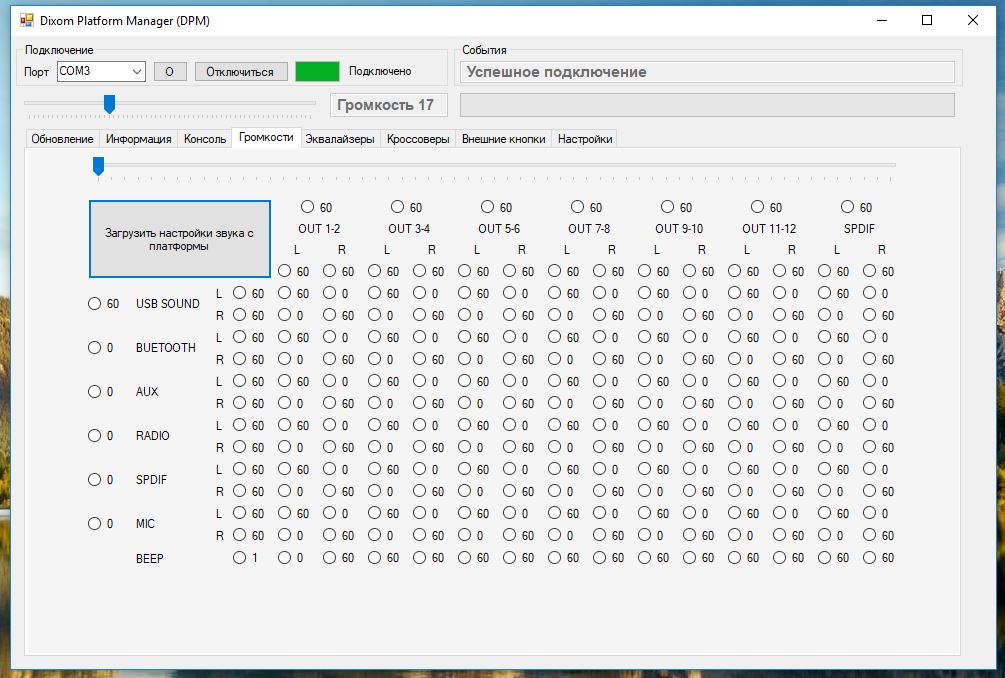Select the radio button above OUT 1-2
Viewport: 1005px width, 678px height.
(x=308, y=207)
